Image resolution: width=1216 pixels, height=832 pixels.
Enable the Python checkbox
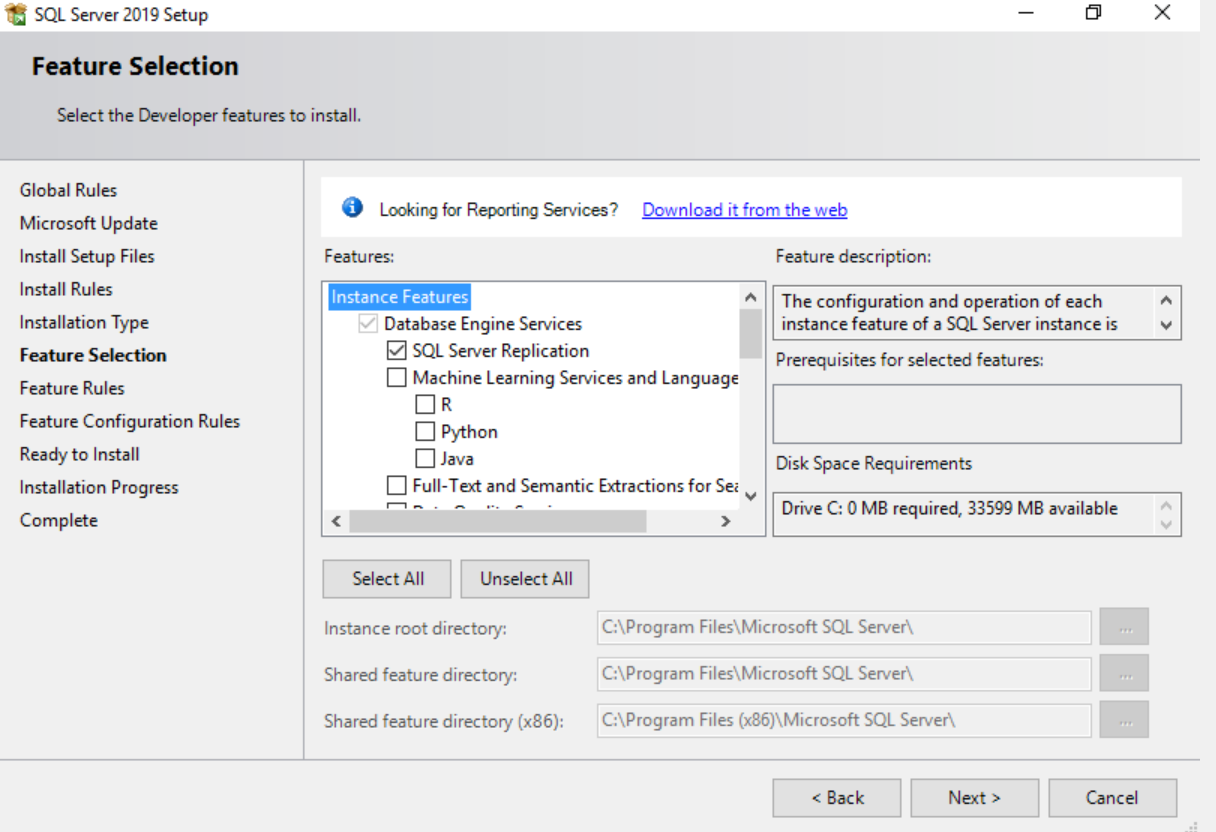[425, 432]
